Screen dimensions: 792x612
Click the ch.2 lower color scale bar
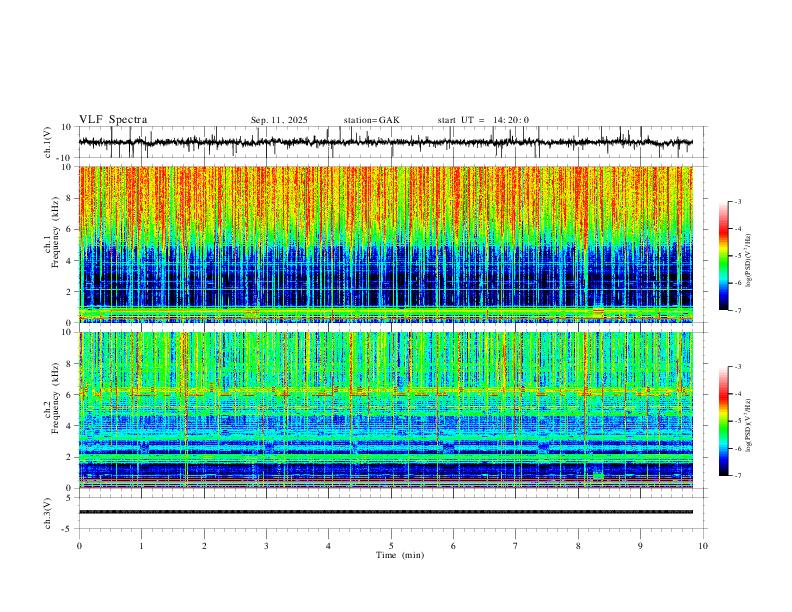tap(723, 421)
